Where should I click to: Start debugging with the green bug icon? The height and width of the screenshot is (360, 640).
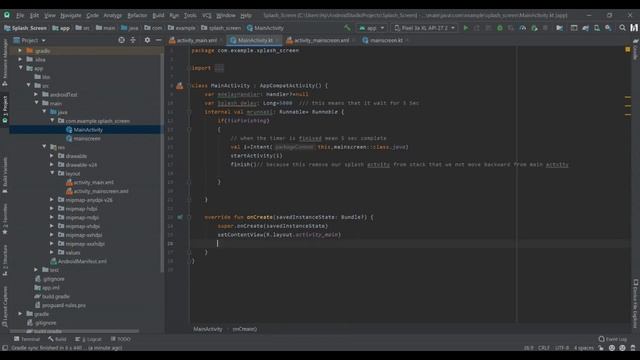[500, 28]
